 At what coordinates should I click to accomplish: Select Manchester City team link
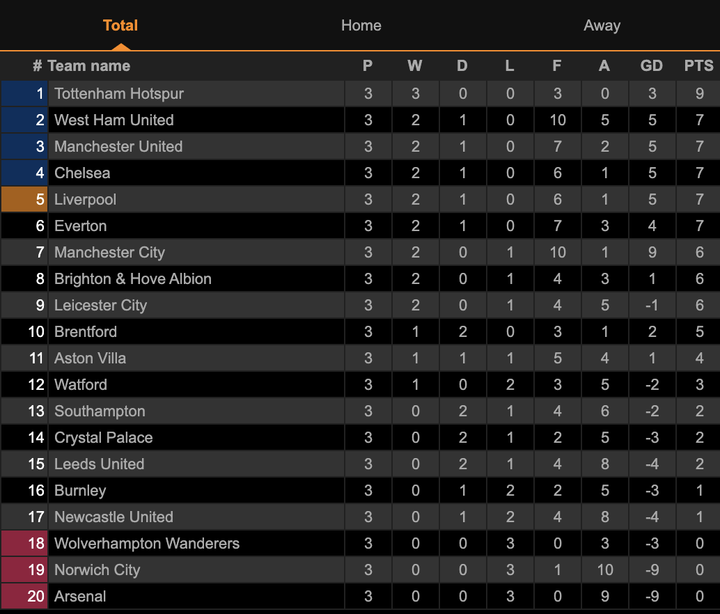coord(109,252)
